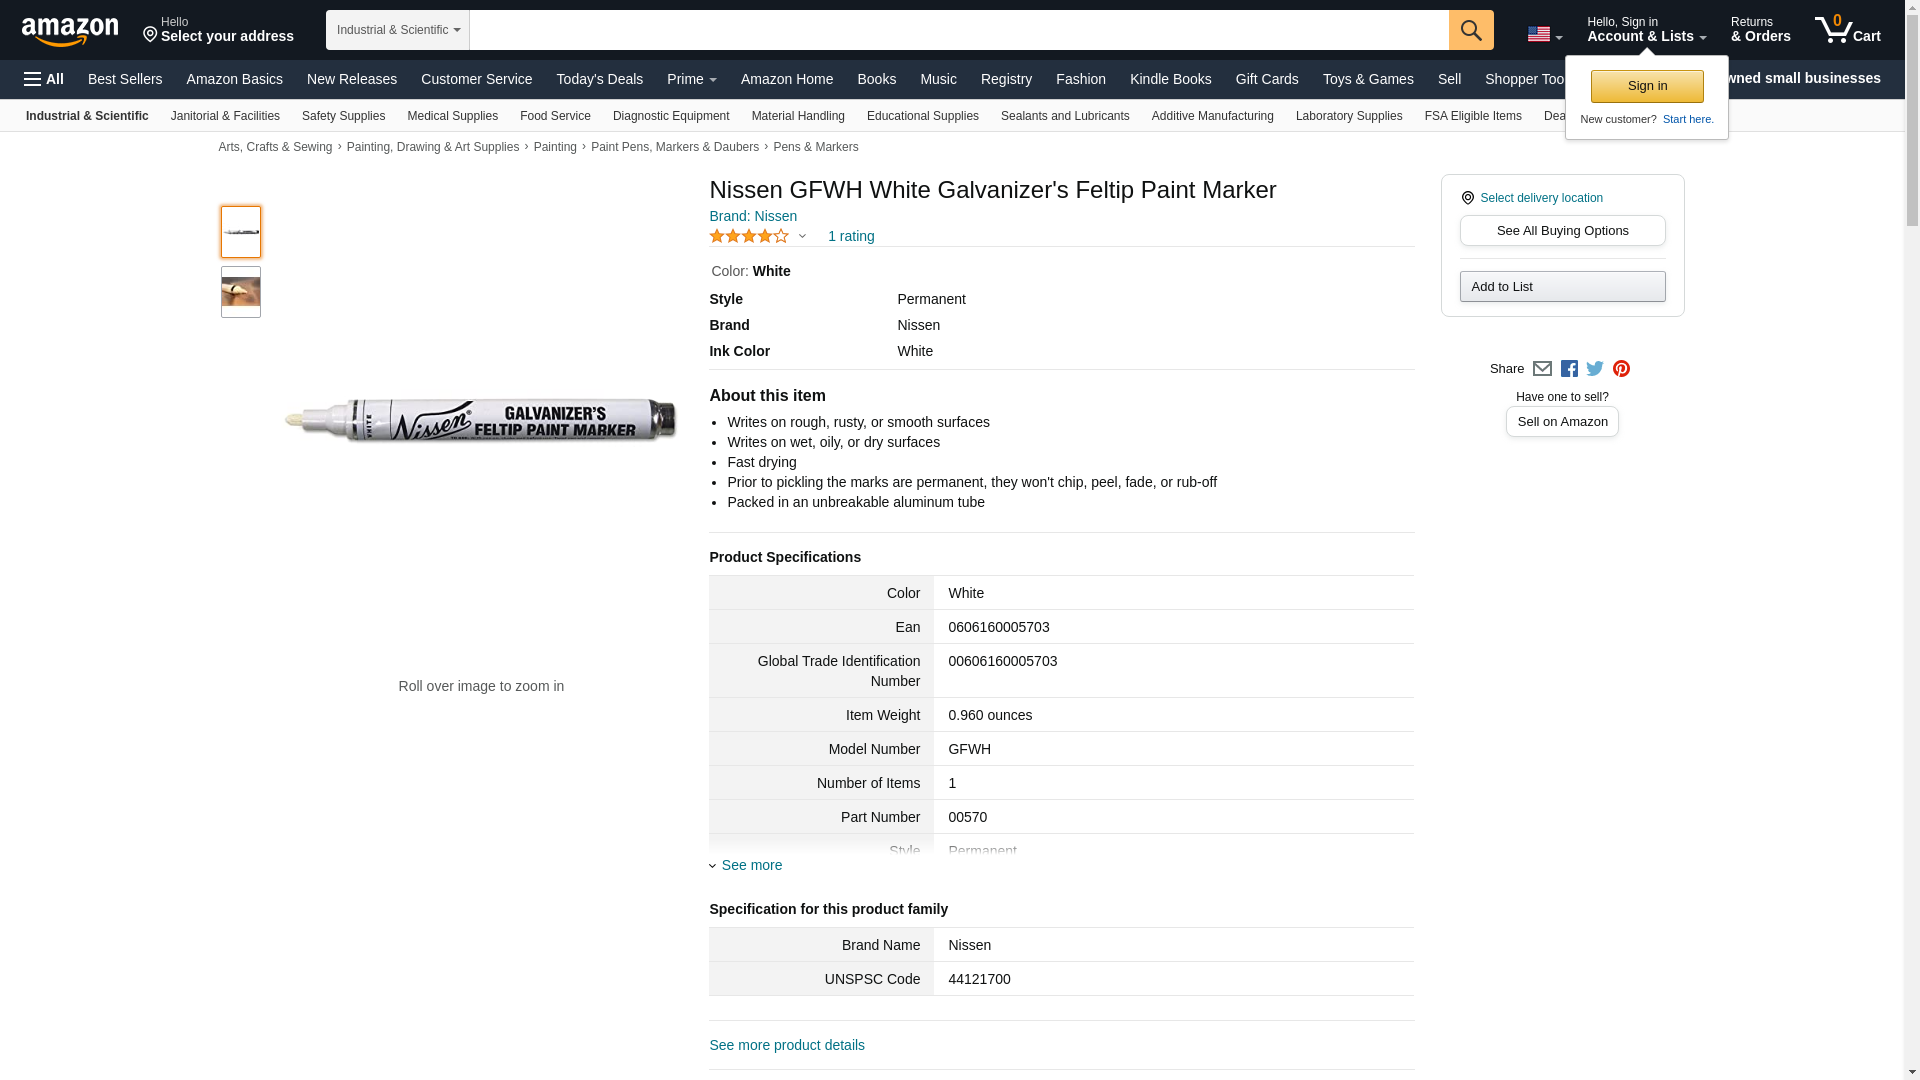Open the US flag language selector
This screenshot has height=1080, width=1920.
click(x=1544, y=34)
